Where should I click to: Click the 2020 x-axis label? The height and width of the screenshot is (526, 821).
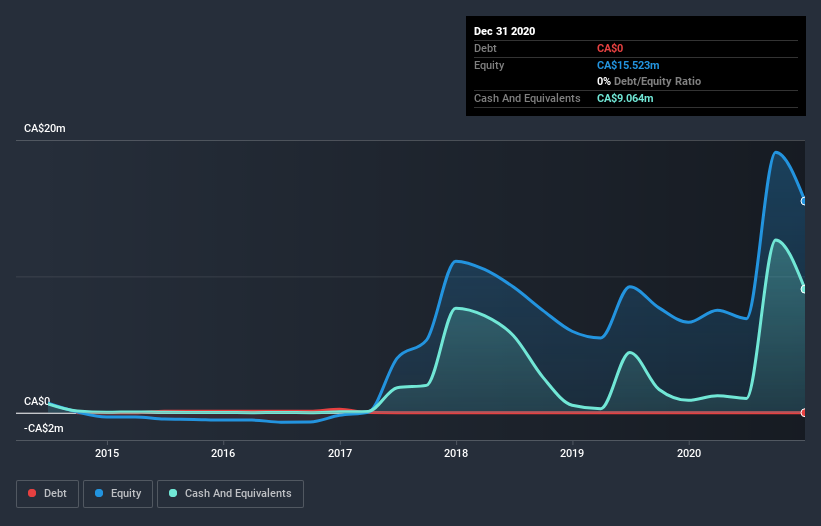tap(689, 453)
